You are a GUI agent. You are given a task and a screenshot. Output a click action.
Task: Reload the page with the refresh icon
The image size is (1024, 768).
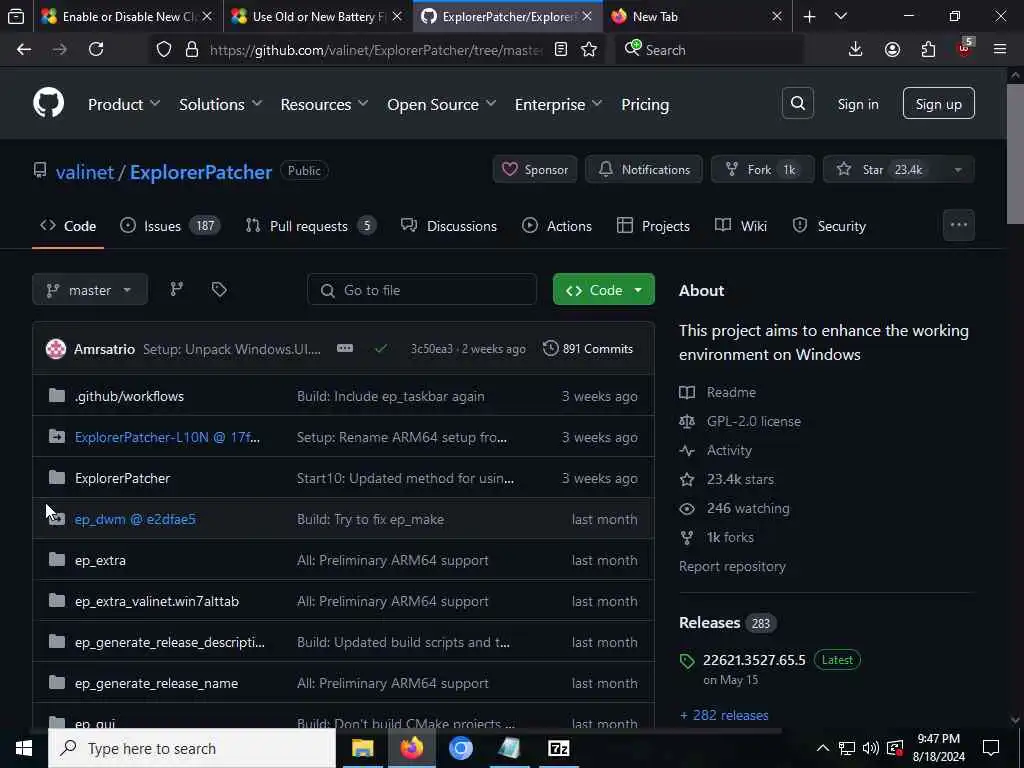[x=96, y=49]
